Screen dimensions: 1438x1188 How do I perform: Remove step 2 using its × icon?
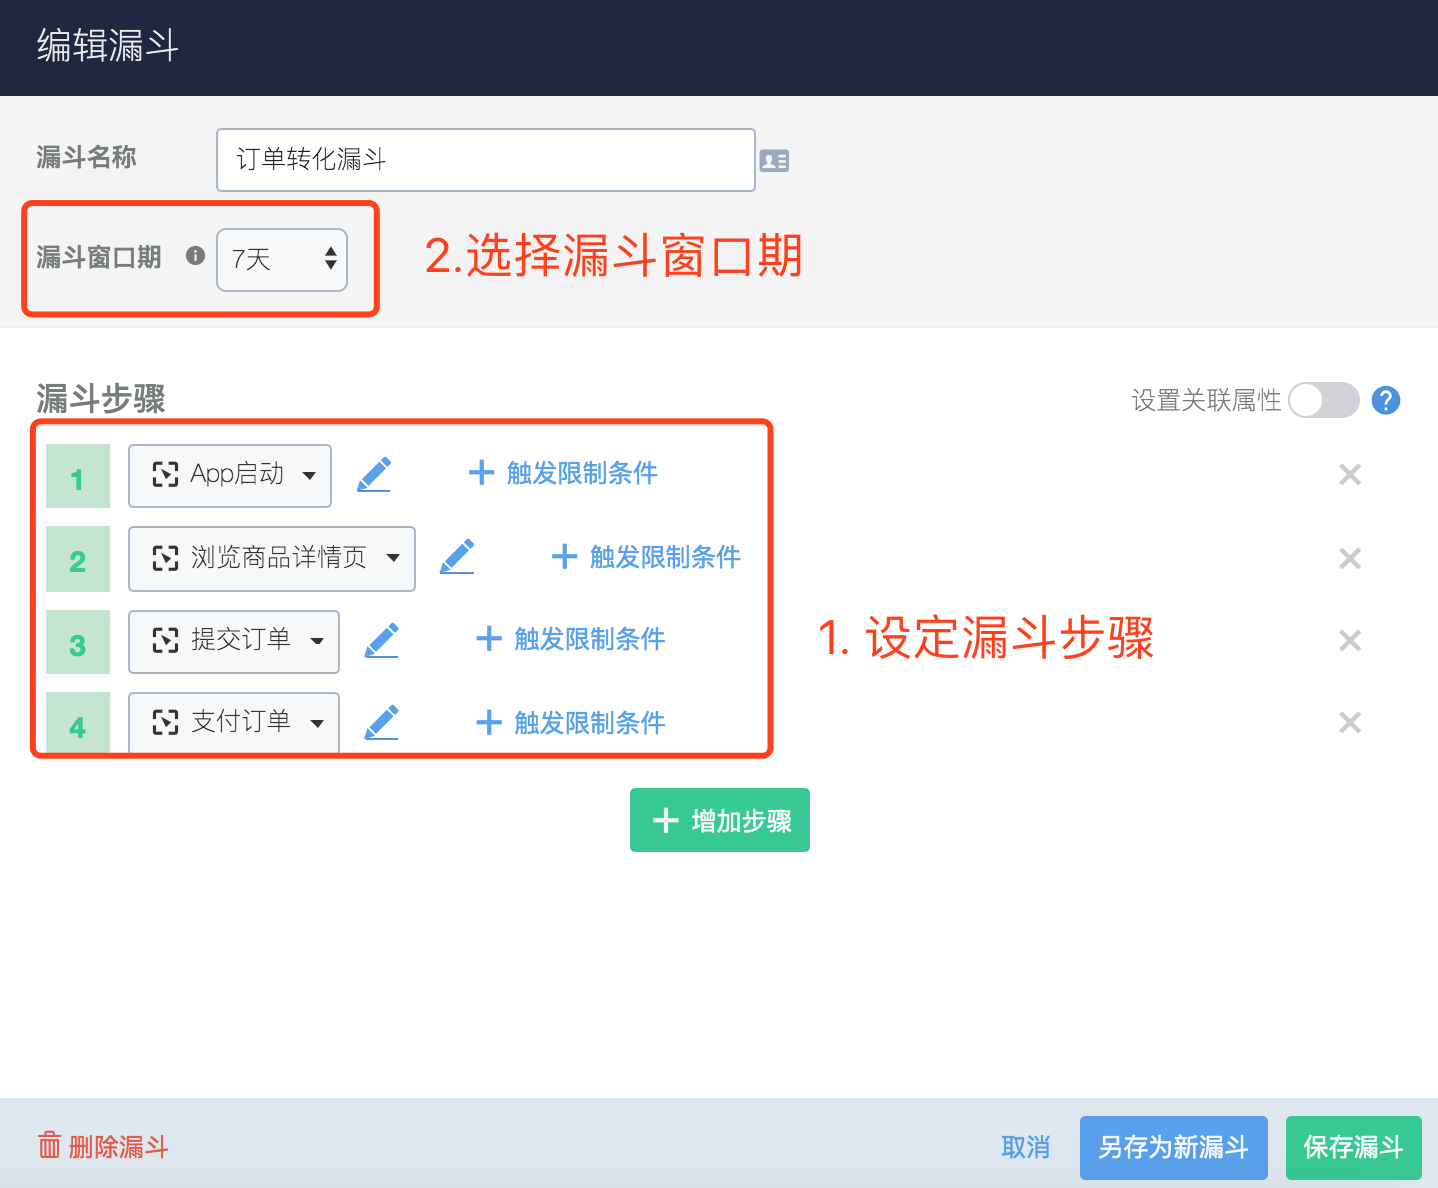pyautogui.click(x=1350, y=558)
